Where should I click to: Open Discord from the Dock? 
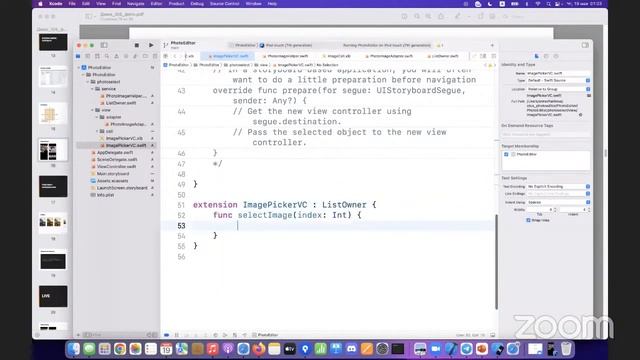tap(351, 349)
